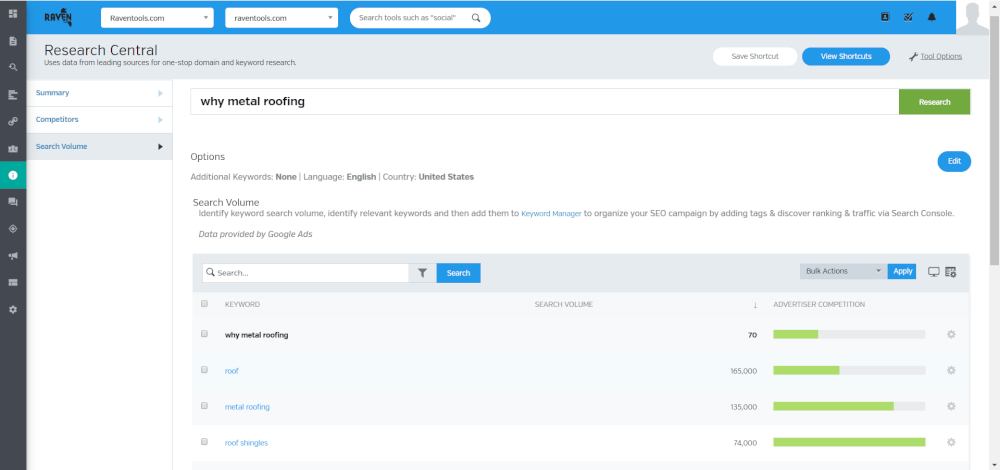Open the sidebar icon just below the chain link
1000x470 pixels.
click(x=13, y=148)
